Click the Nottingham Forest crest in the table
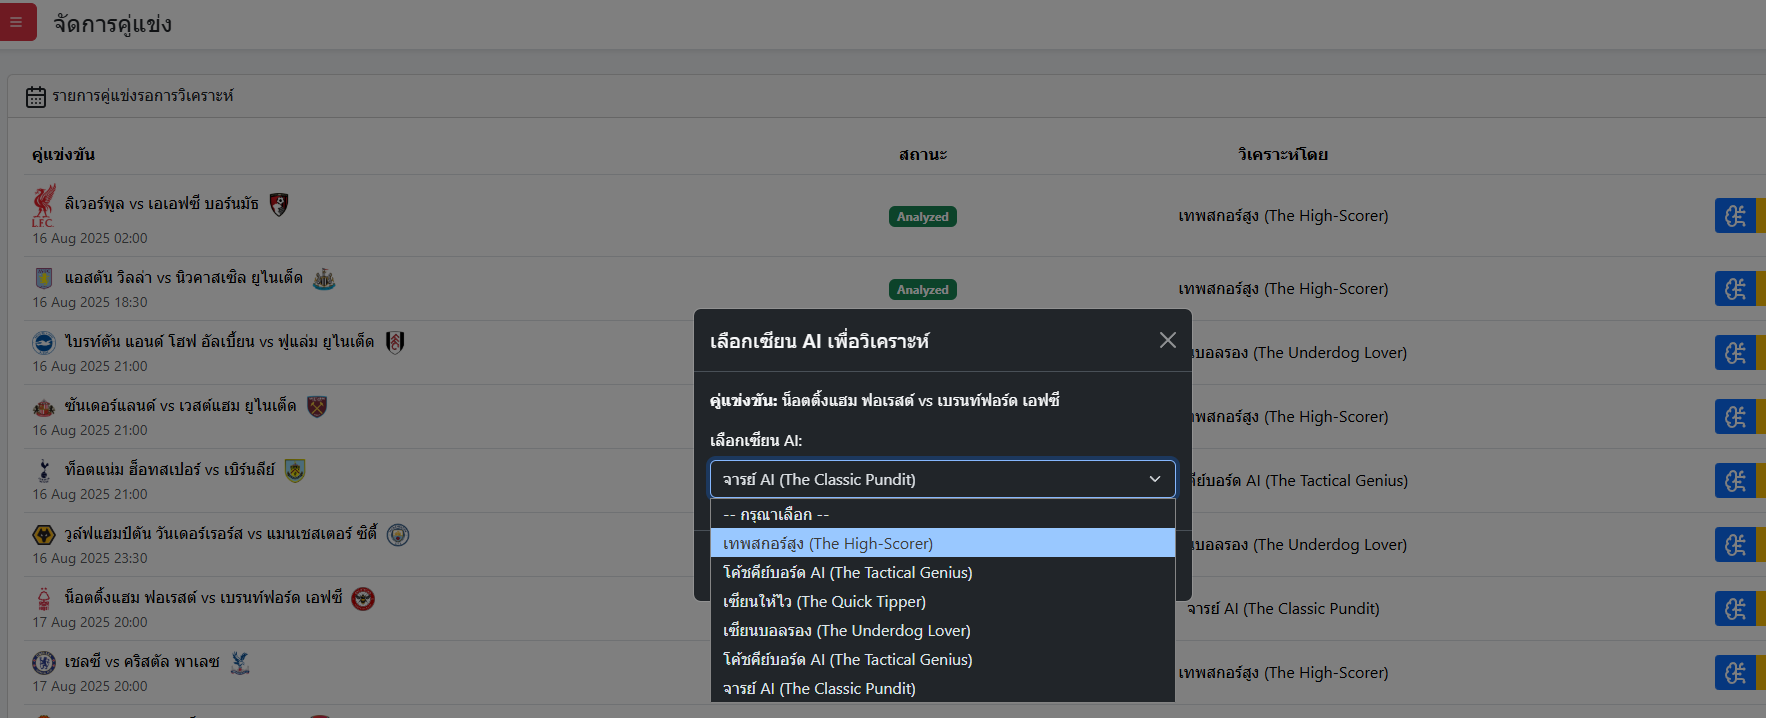Image resolution: width=1766 pixels, height=718 pixels. 43,599
